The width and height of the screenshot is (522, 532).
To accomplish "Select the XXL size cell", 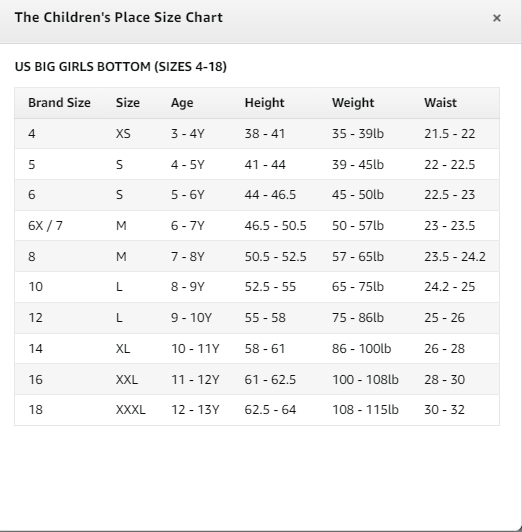I will (x=127, y=379).
